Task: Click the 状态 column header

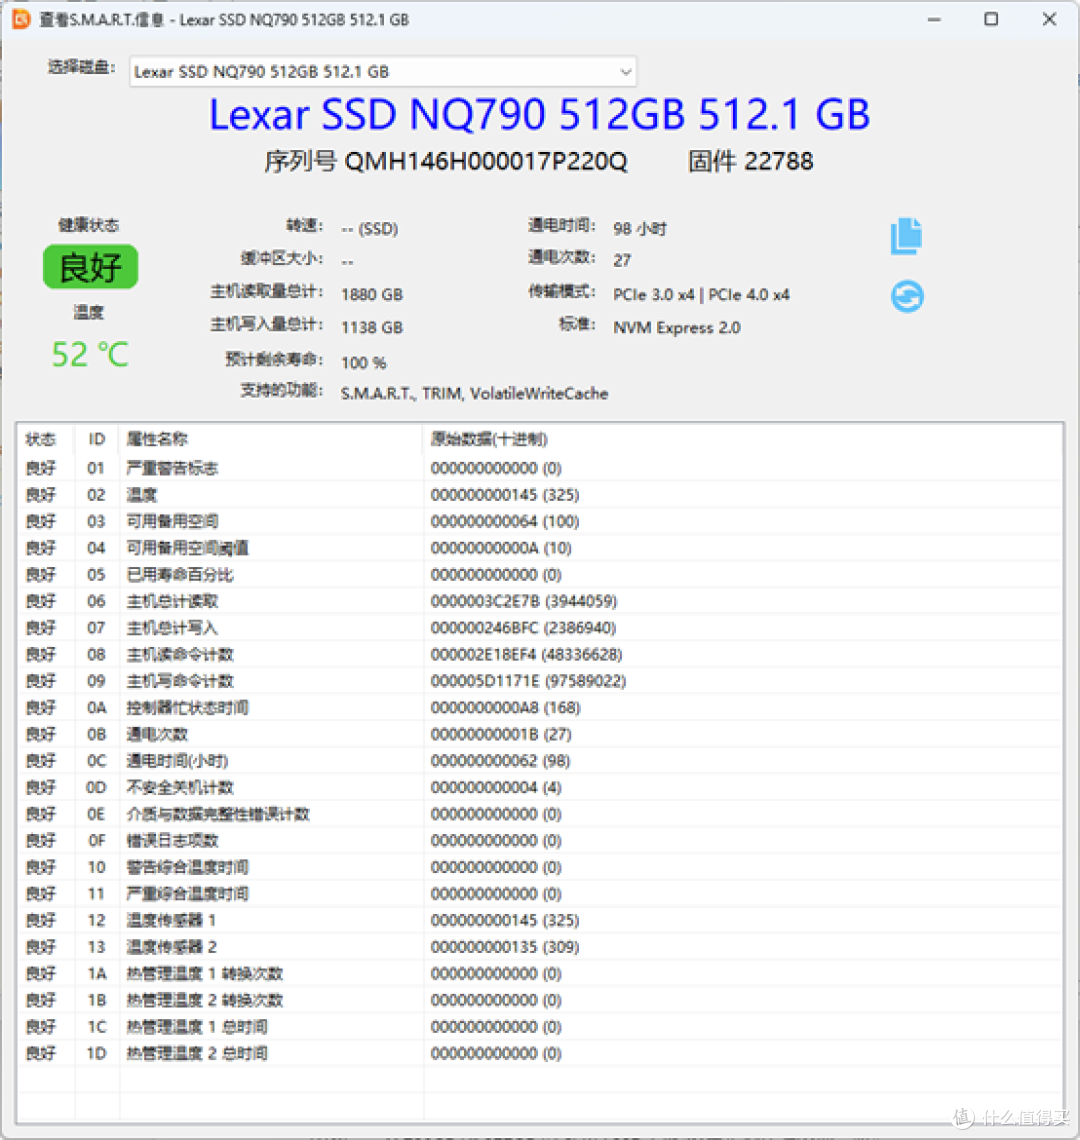Action: point(41,439)
